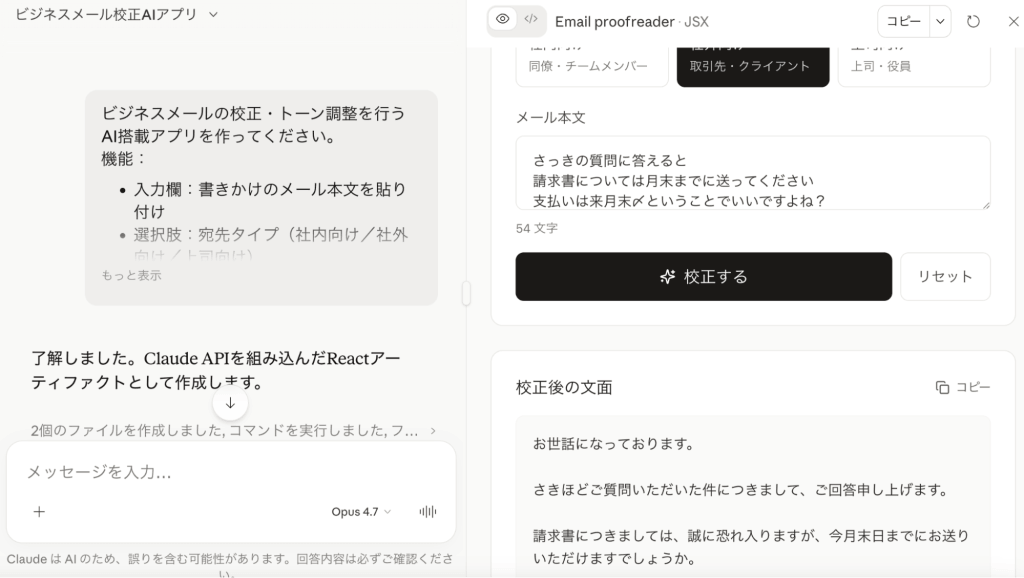1024x578 pixels.
Task: Open the dropdown arrow next to コピー
Action: [x=940, y=22]
